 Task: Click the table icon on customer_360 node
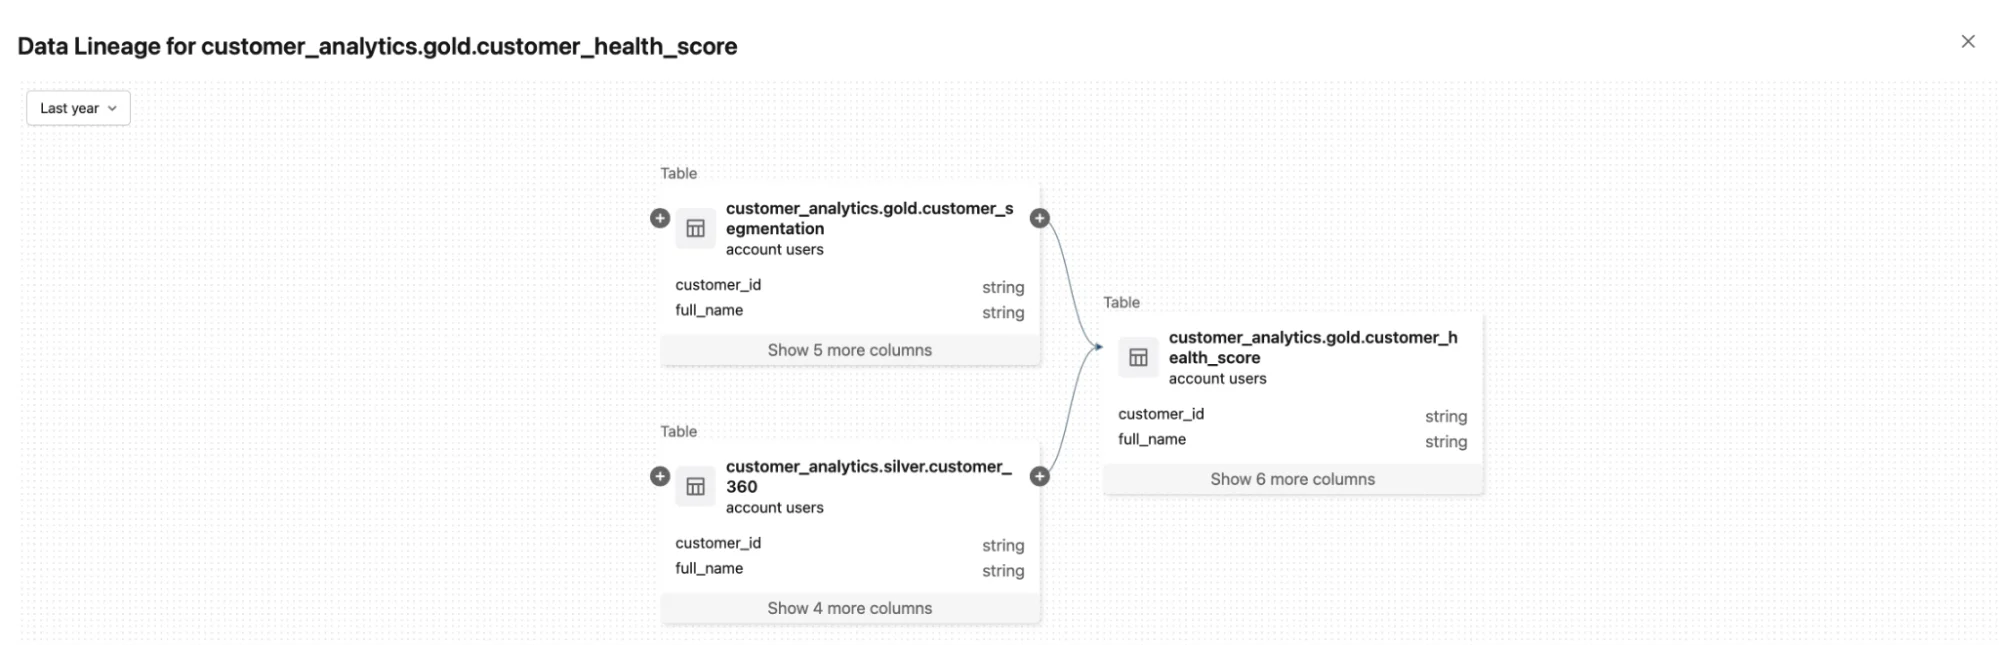click(694, 487)
